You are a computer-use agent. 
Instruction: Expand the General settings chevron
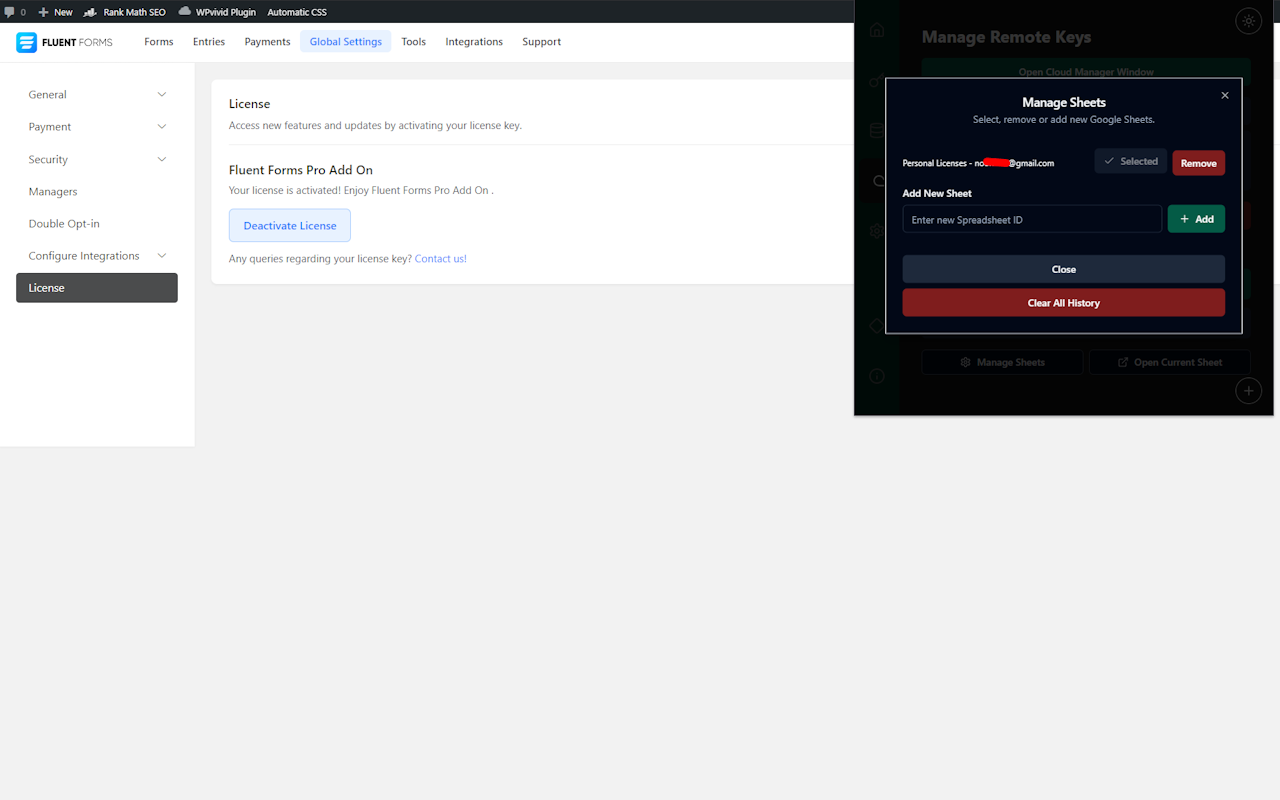pyautogui.click(x=162, y=95)
